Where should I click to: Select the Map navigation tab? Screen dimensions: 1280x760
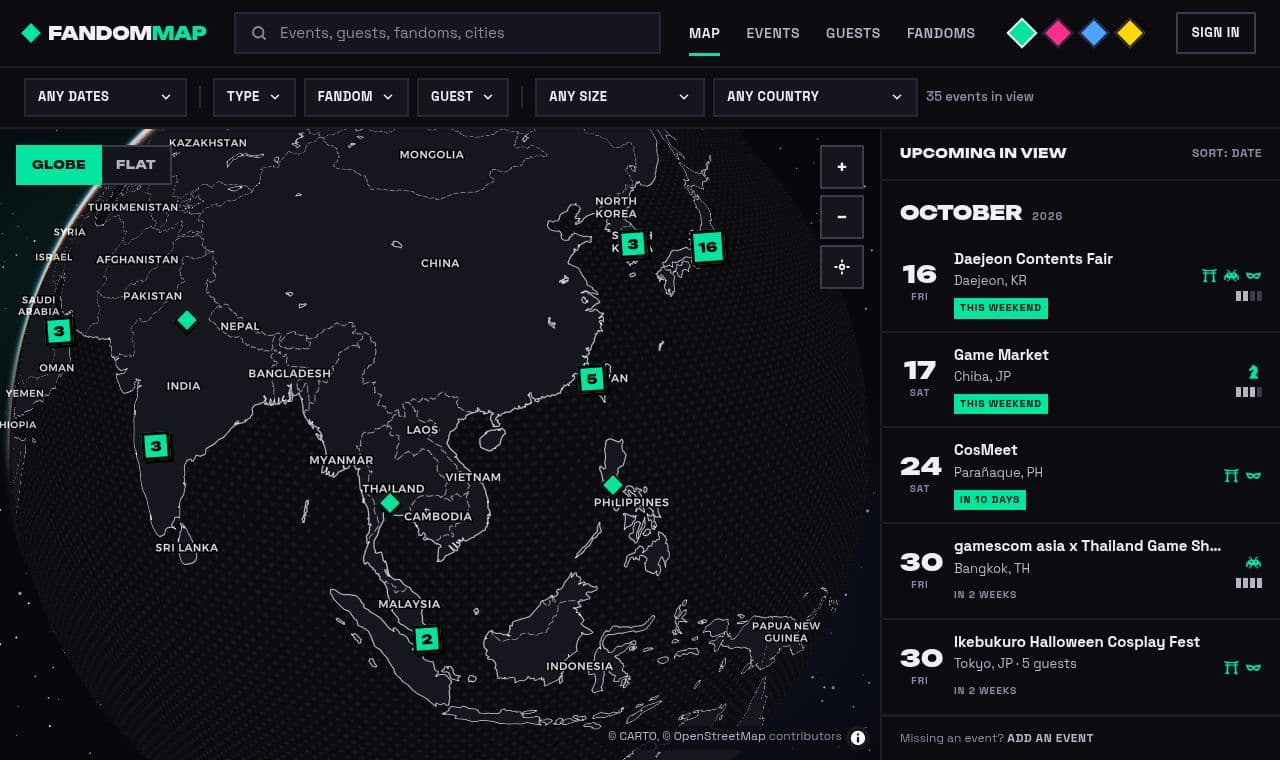point(704,33)
